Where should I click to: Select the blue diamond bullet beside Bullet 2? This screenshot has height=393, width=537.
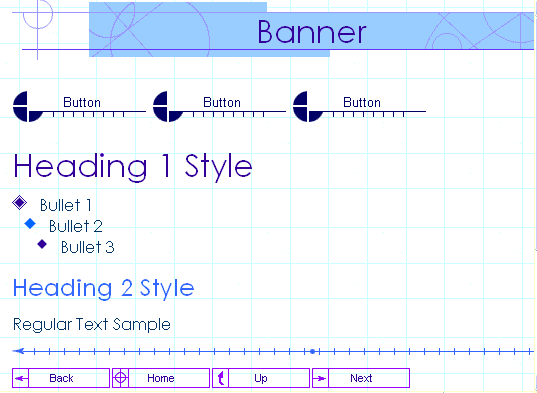tap(30, 224)
